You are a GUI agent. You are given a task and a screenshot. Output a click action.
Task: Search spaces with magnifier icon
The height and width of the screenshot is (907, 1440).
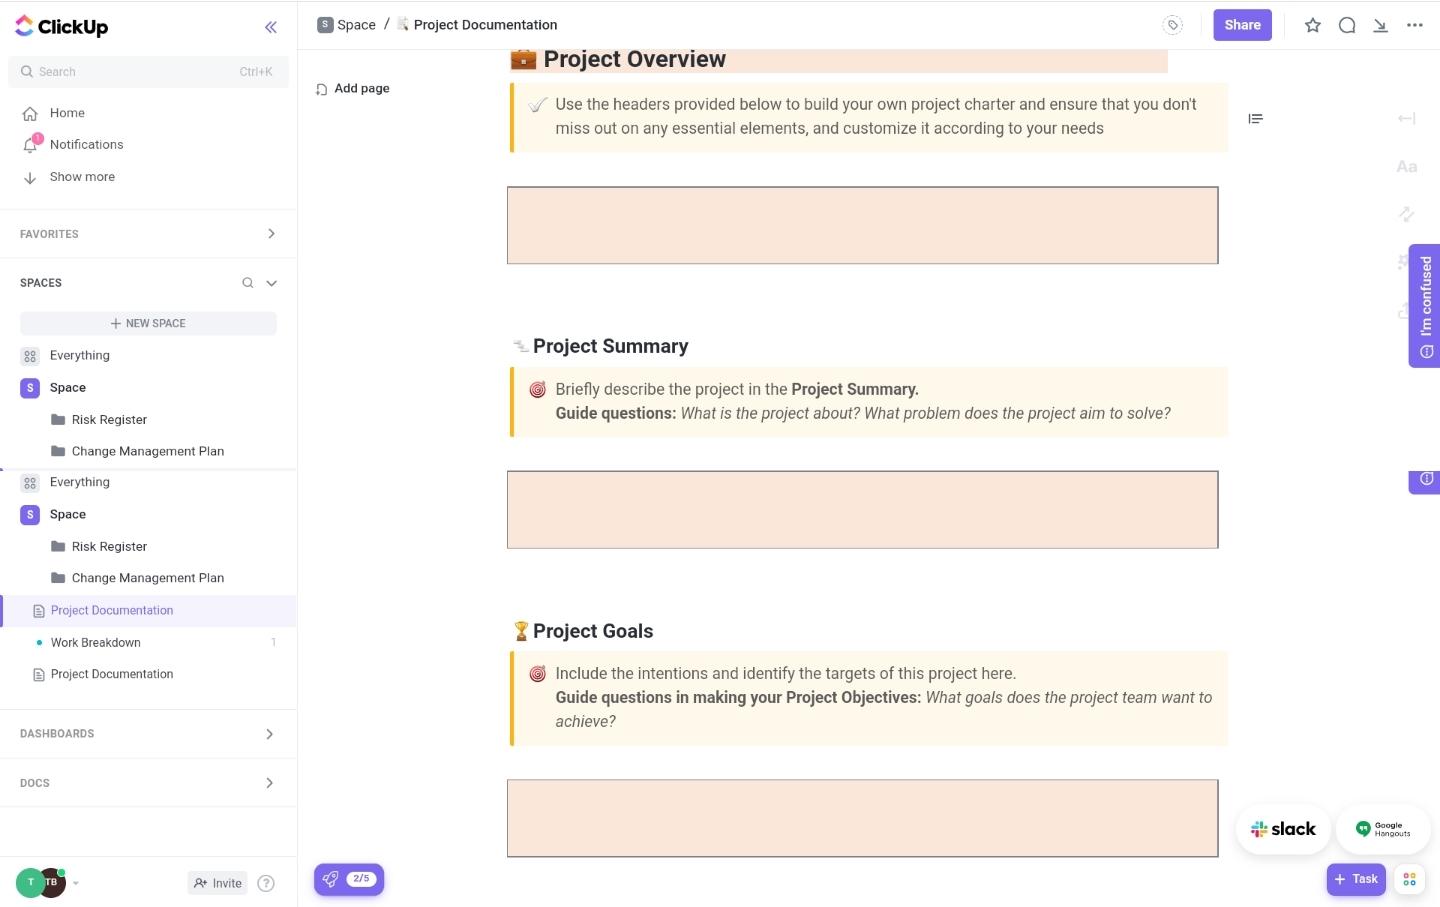(x=247, y=283)
